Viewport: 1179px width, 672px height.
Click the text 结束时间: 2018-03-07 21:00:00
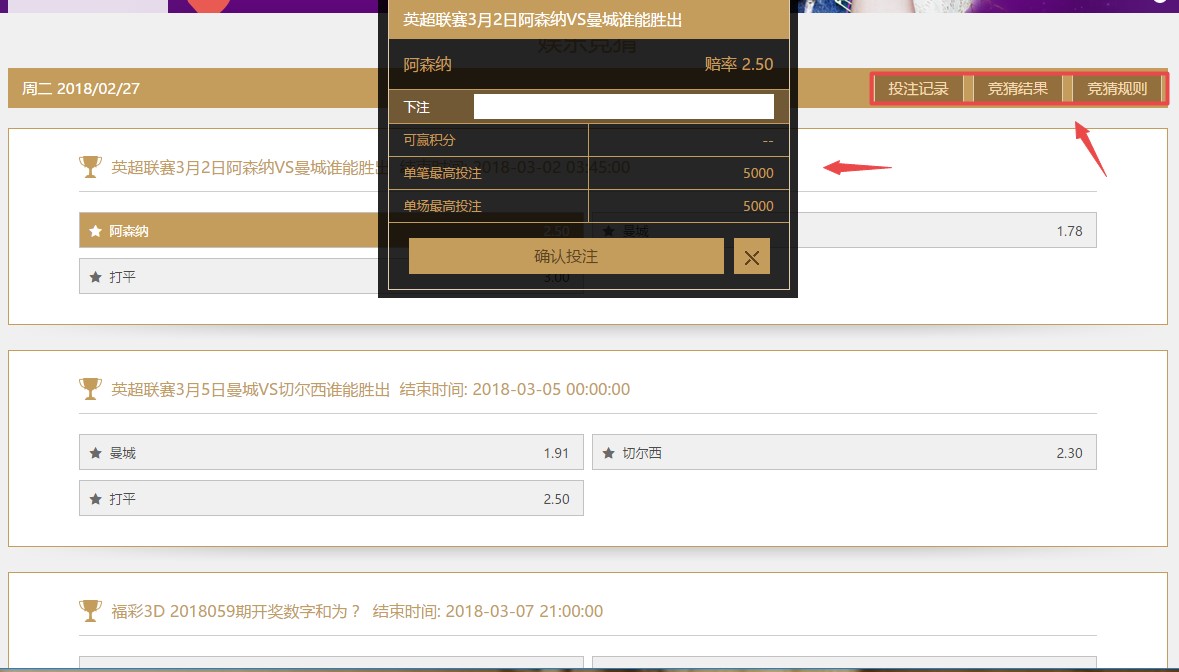488,611
